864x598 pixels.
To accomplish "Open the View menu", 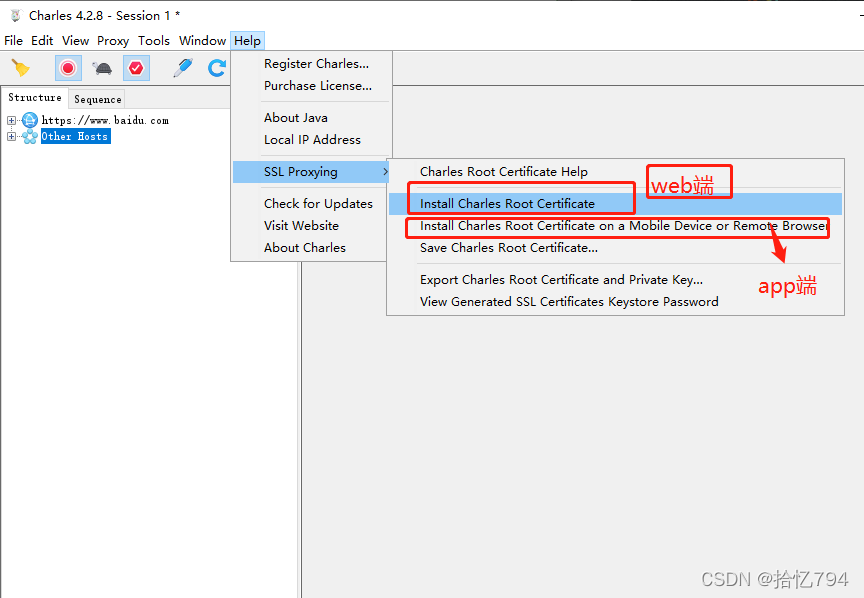I will [75, 41].
